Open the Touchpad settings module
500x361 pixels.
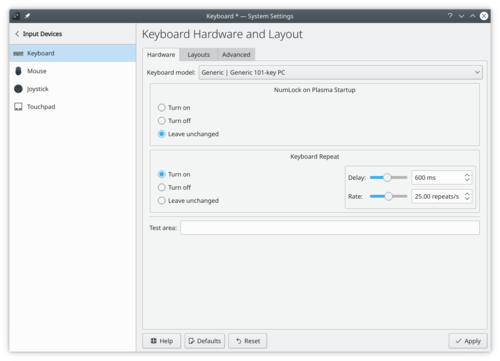72,107
